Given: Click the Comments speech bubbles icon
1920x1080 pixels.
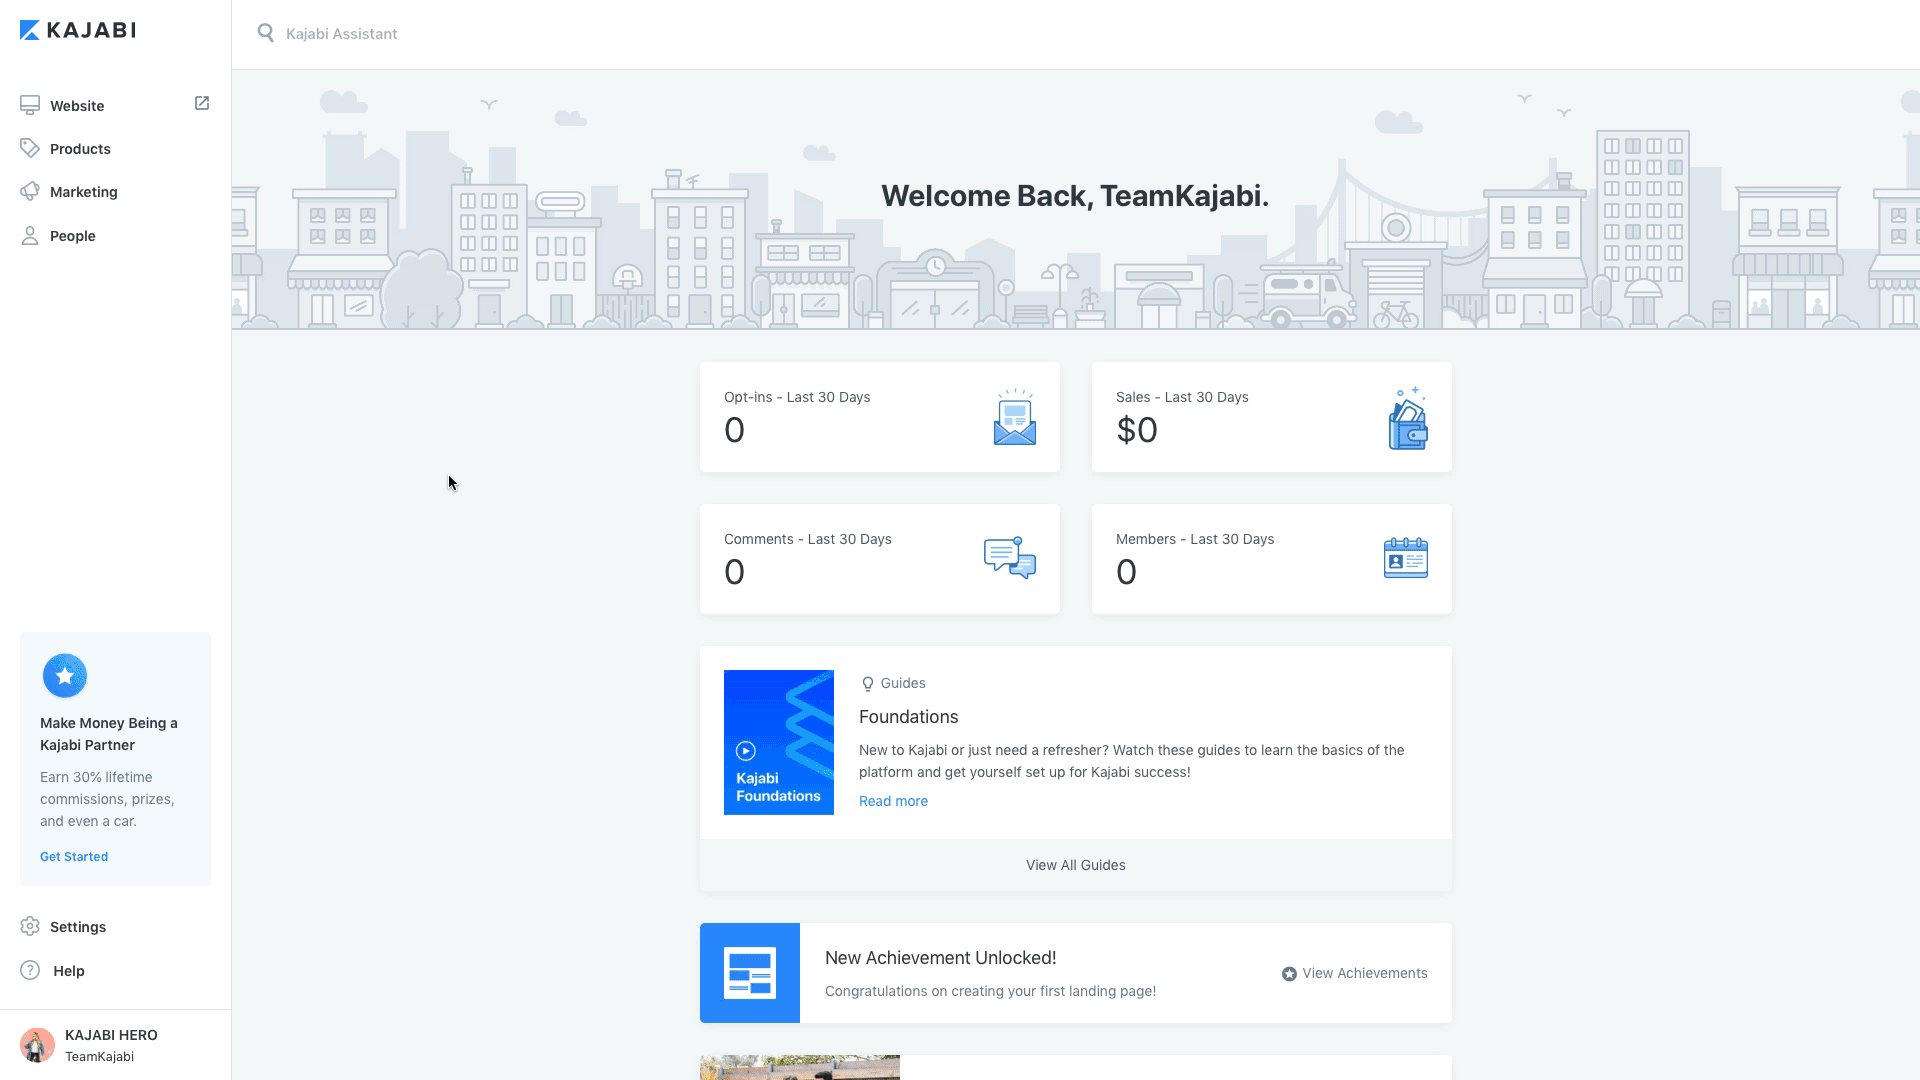Looking at the screenshot, I should (x=1009, y=558).
